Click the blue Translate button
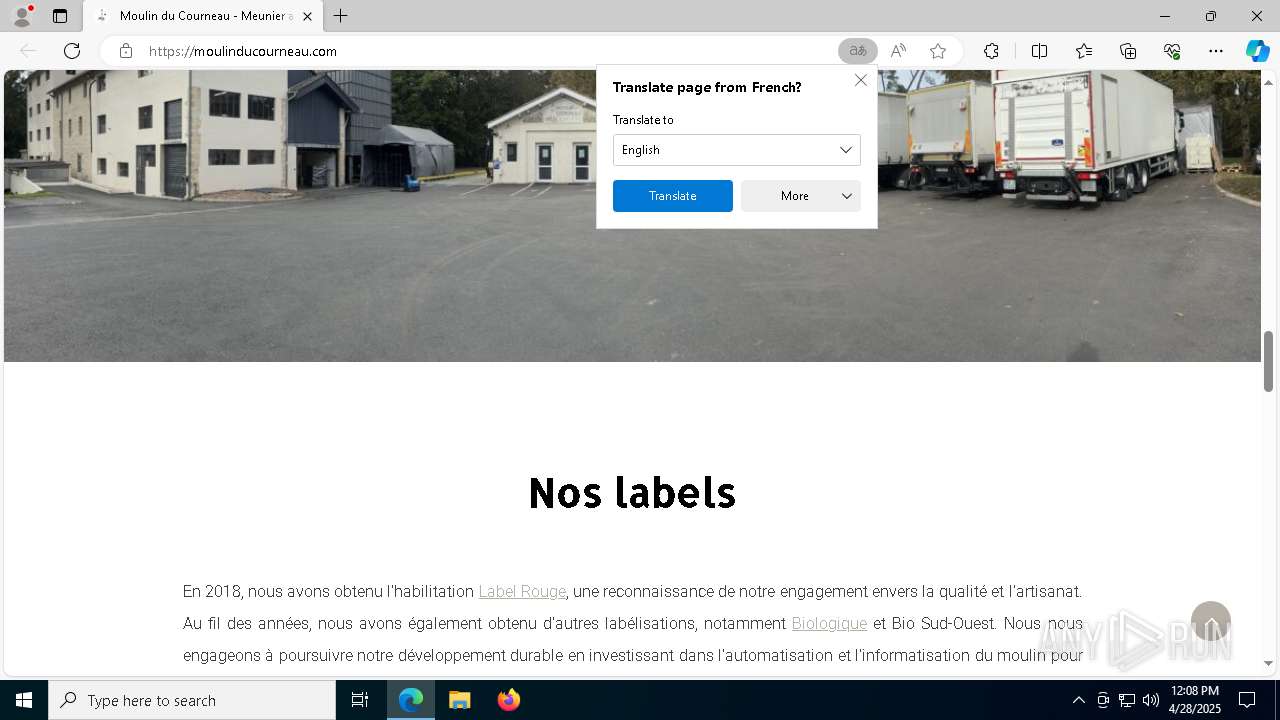Image resolution: width=1280 pixels, height=720 pixels. 672,196
